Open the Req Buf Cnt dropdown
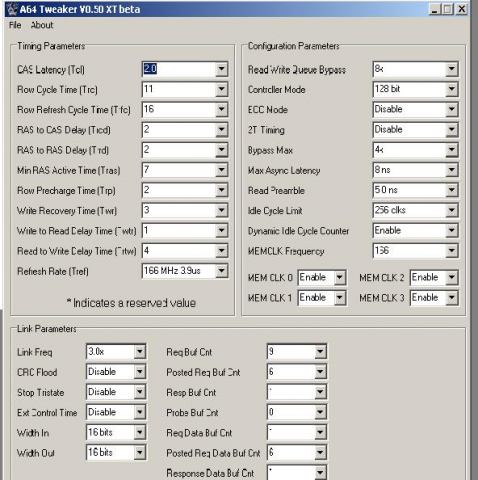 [x=320, y=352]
